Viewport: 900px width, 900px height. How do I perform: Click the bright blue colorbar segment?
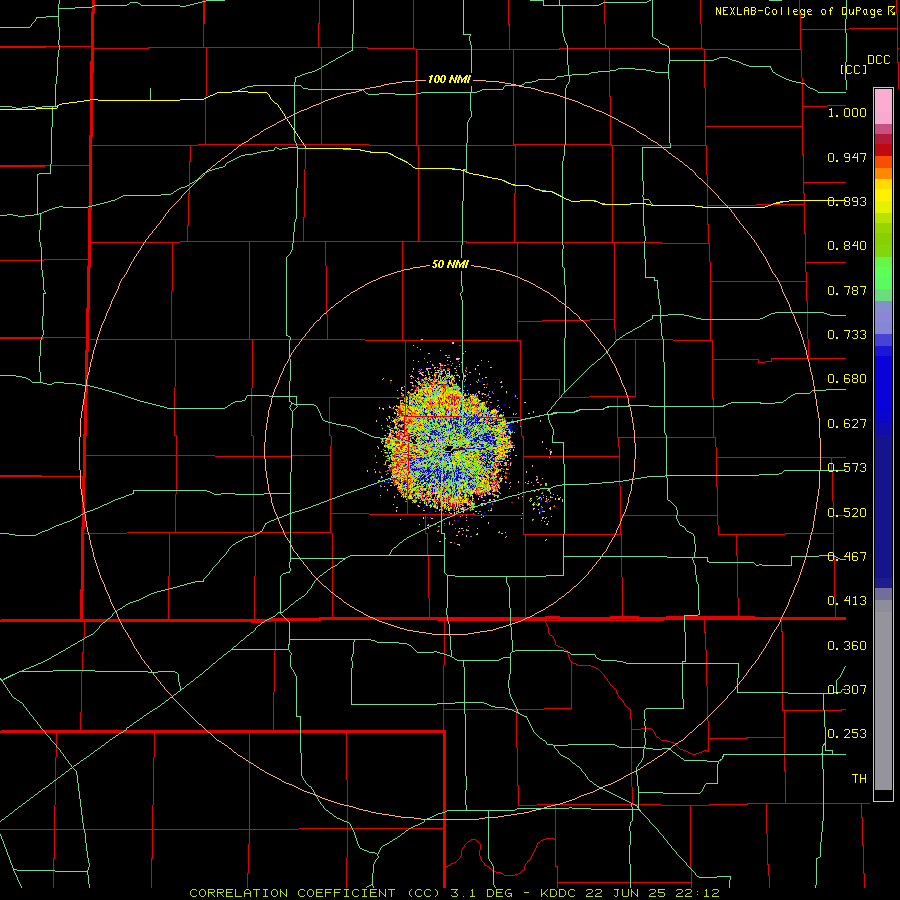pyautogui.click(x=883, y=390)
